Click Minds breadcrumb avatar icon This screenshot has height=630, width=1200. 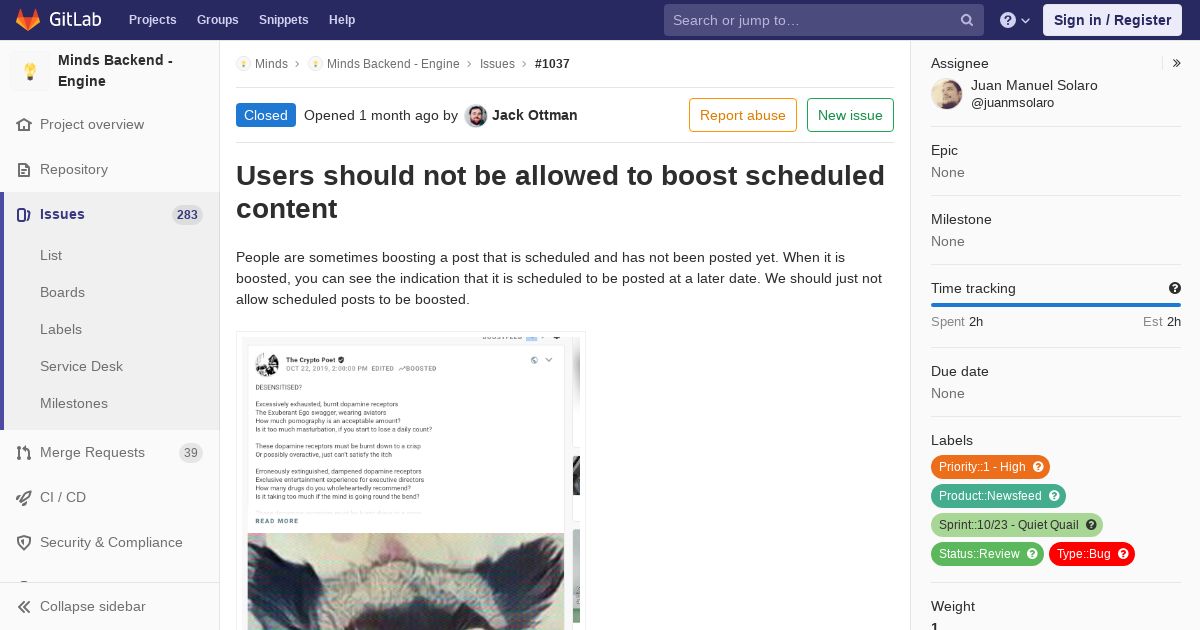pyautogui.click(x=243, y=64)
